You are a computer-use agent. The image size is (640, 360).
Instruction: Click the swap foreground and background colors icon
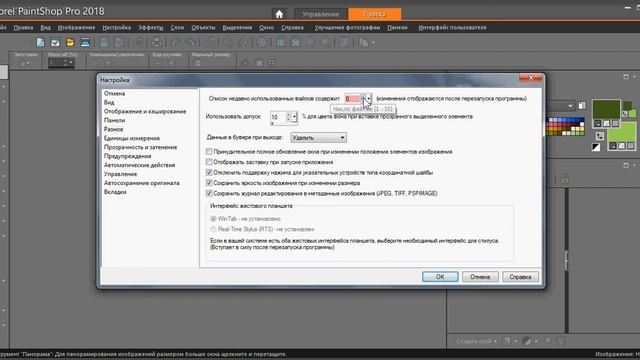coord(599,136)
